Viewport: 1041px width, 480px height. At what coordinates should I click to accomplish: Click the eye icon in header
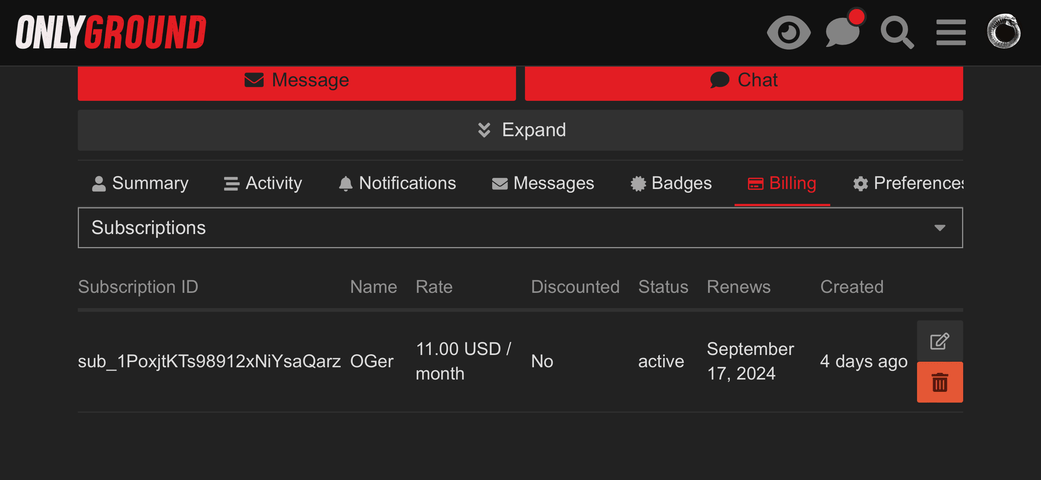pos(789,33)
